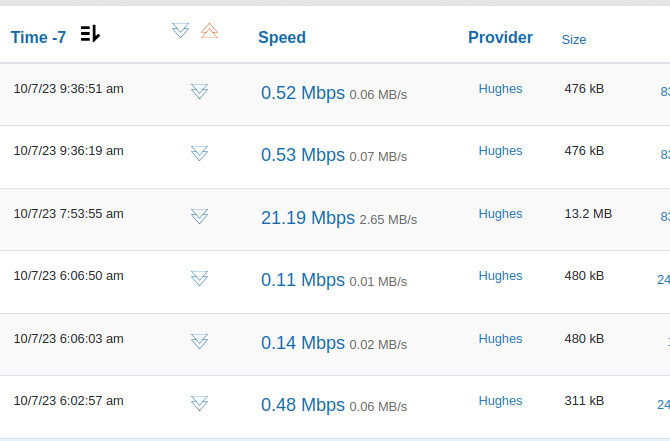
Task: Click the blue download filter icon in header
Action: click(x=180, y=31)
